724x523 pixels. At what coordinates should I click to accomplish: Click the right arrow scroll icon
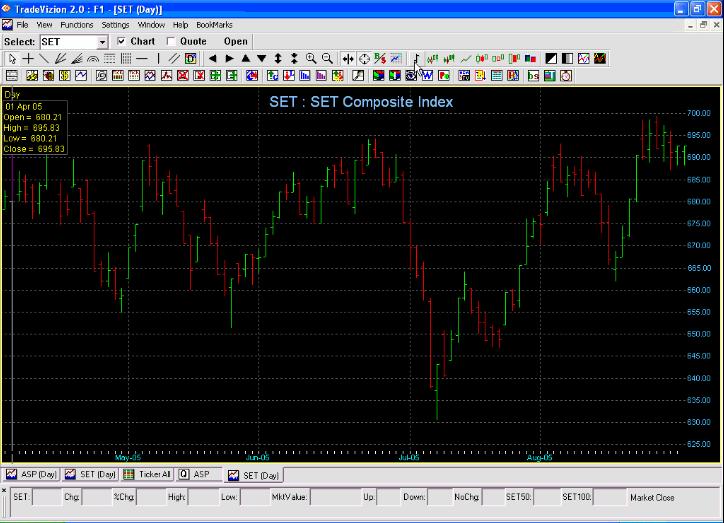[x=229, y=59]
